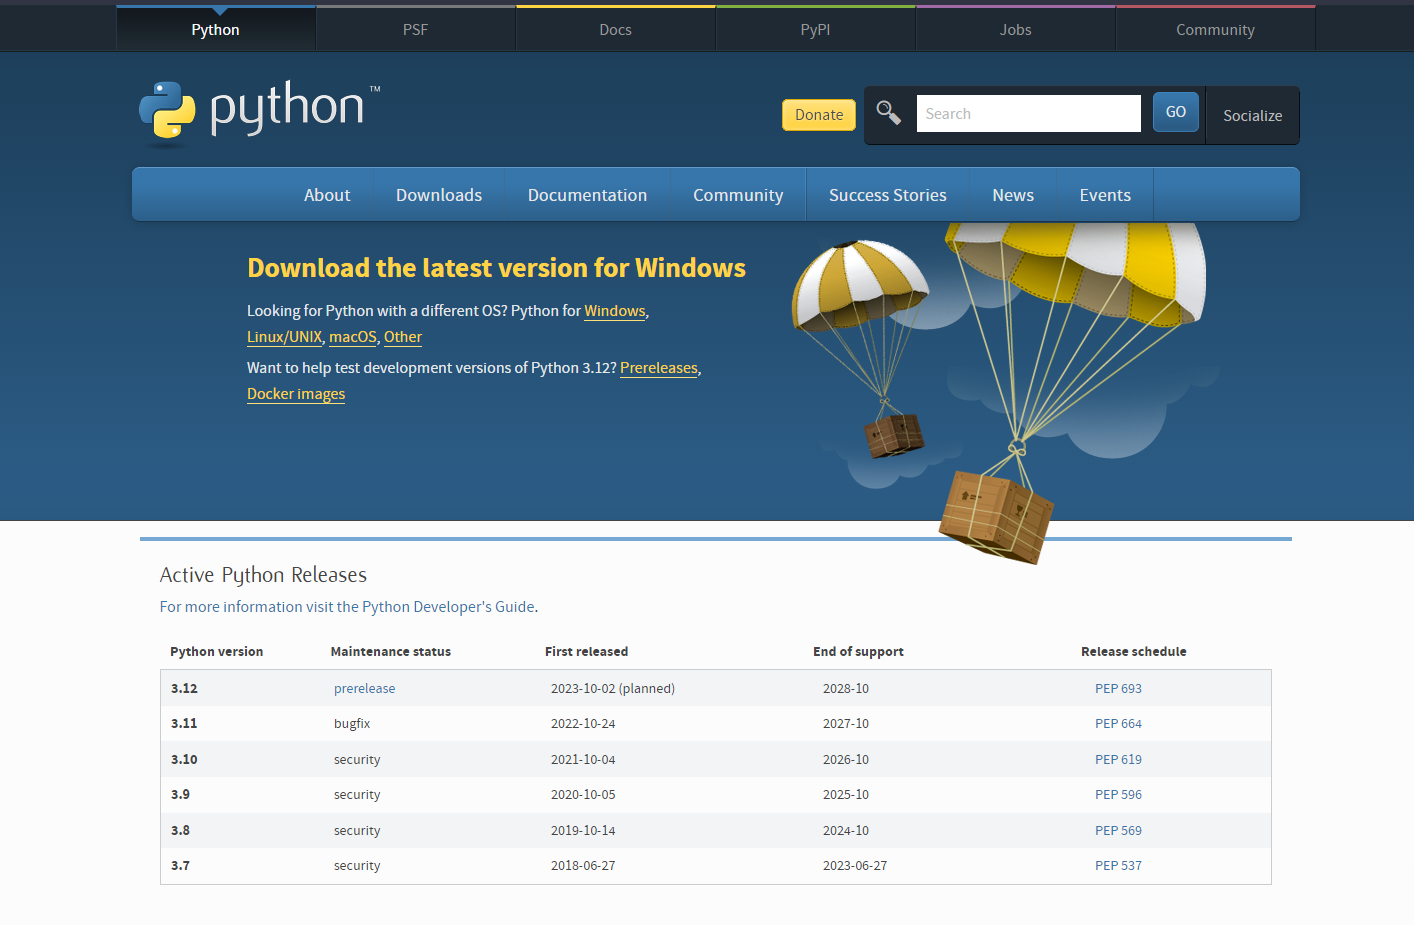The image size is (1414, 925).
Task: Go to the PyPI top tab
Action: click(816, 30)
